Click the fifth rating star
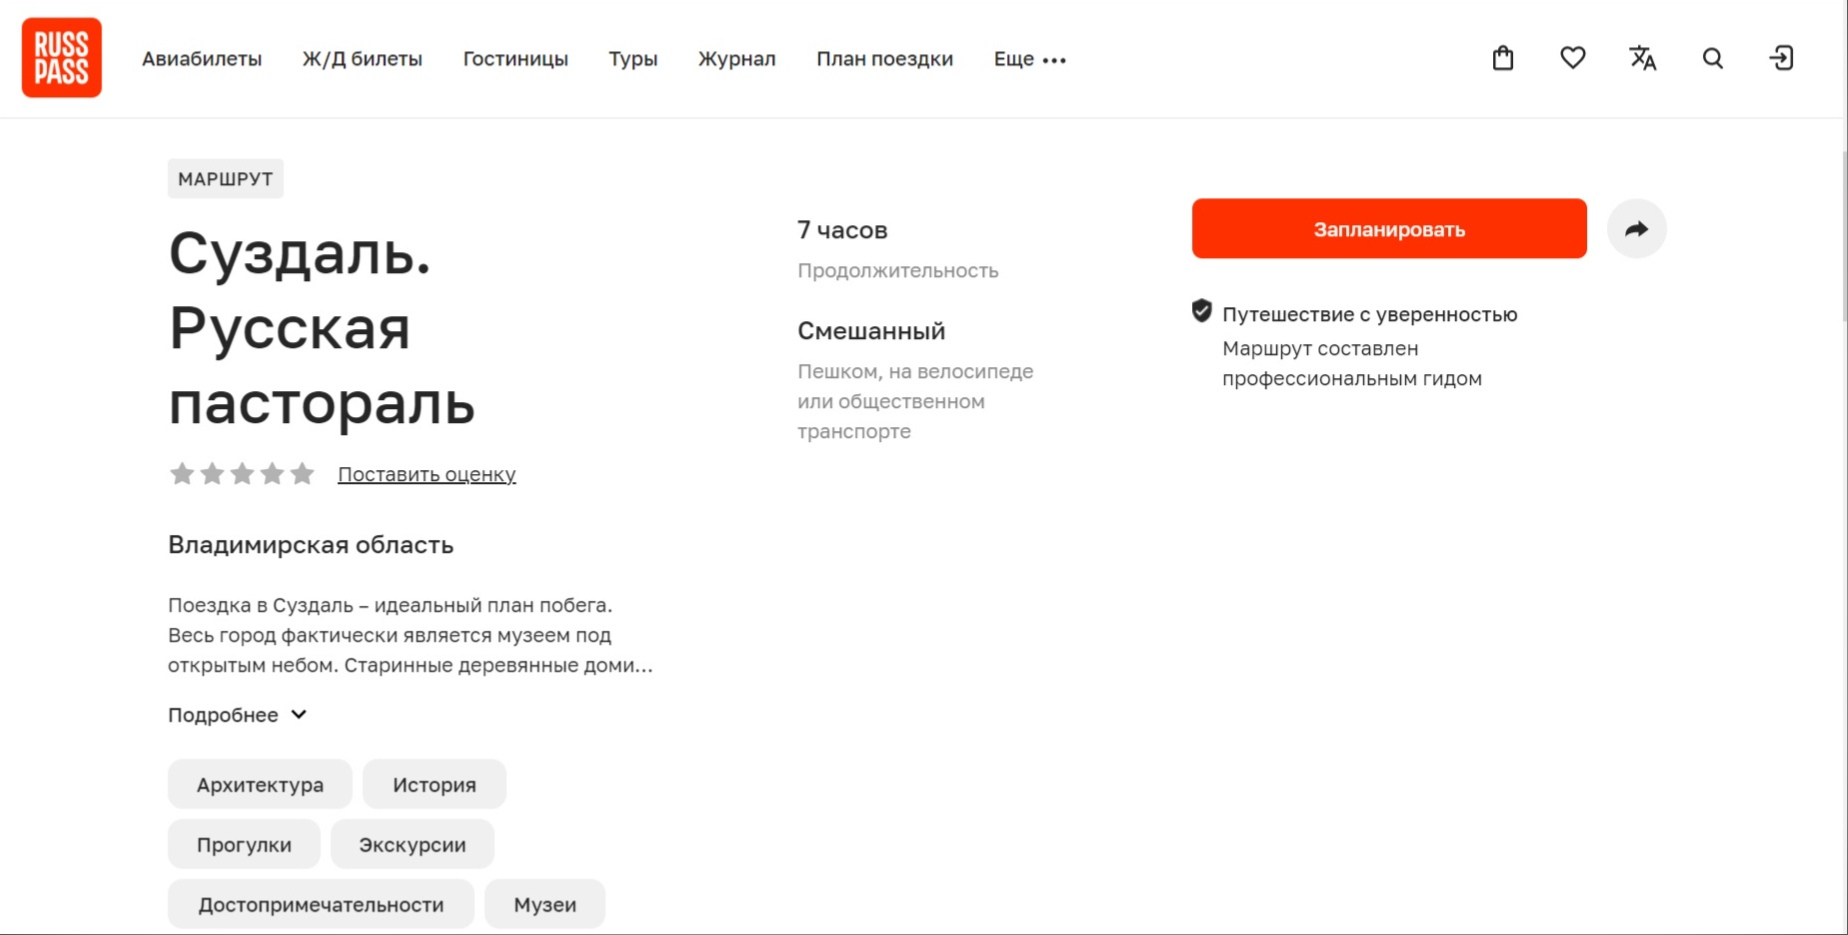 [302, 474]
